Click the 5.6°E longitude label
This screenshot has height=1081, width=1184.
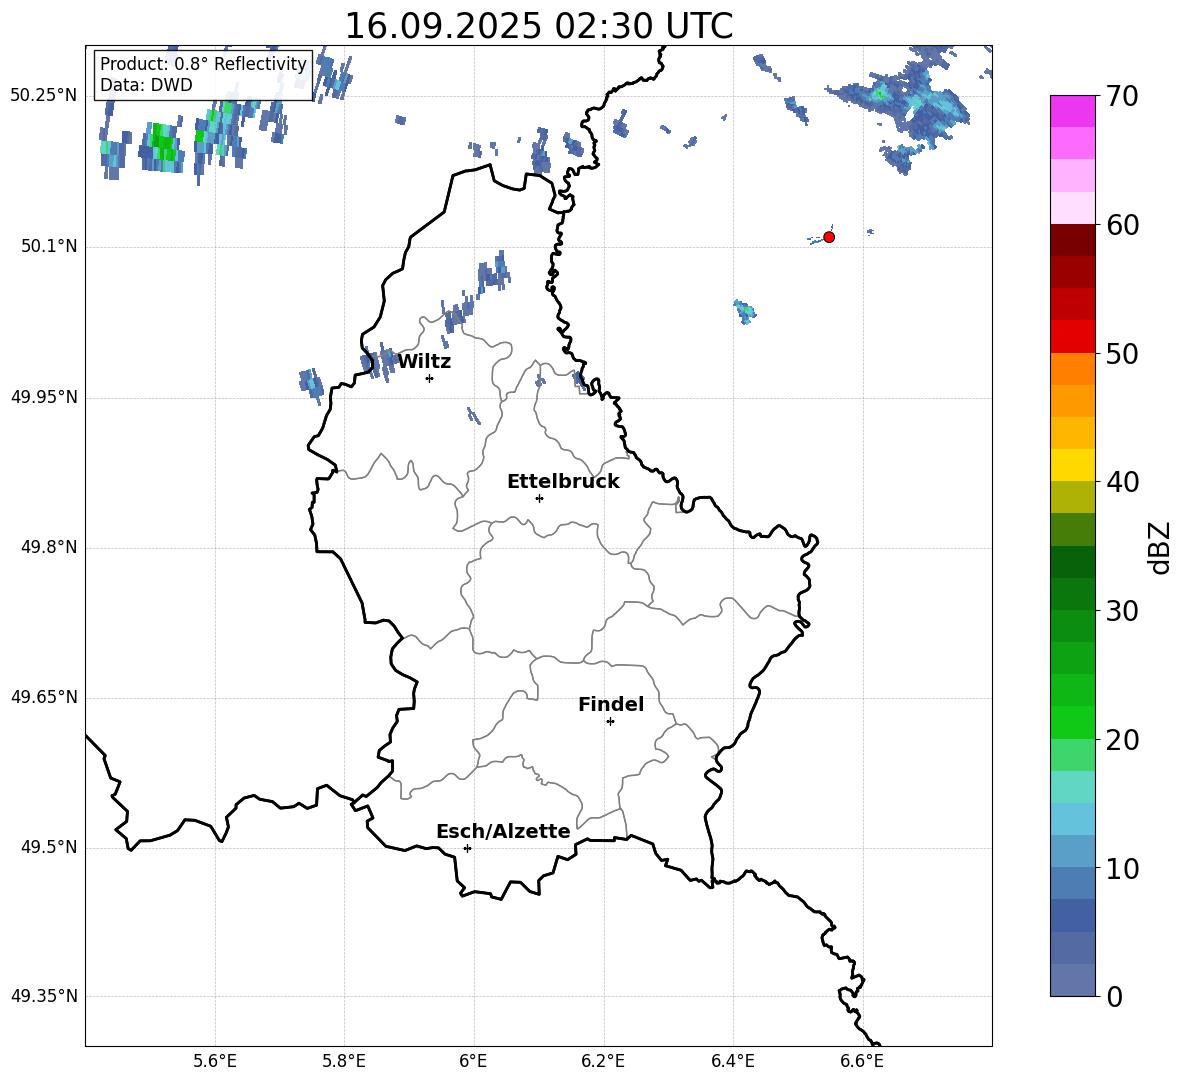[214, 1061]
